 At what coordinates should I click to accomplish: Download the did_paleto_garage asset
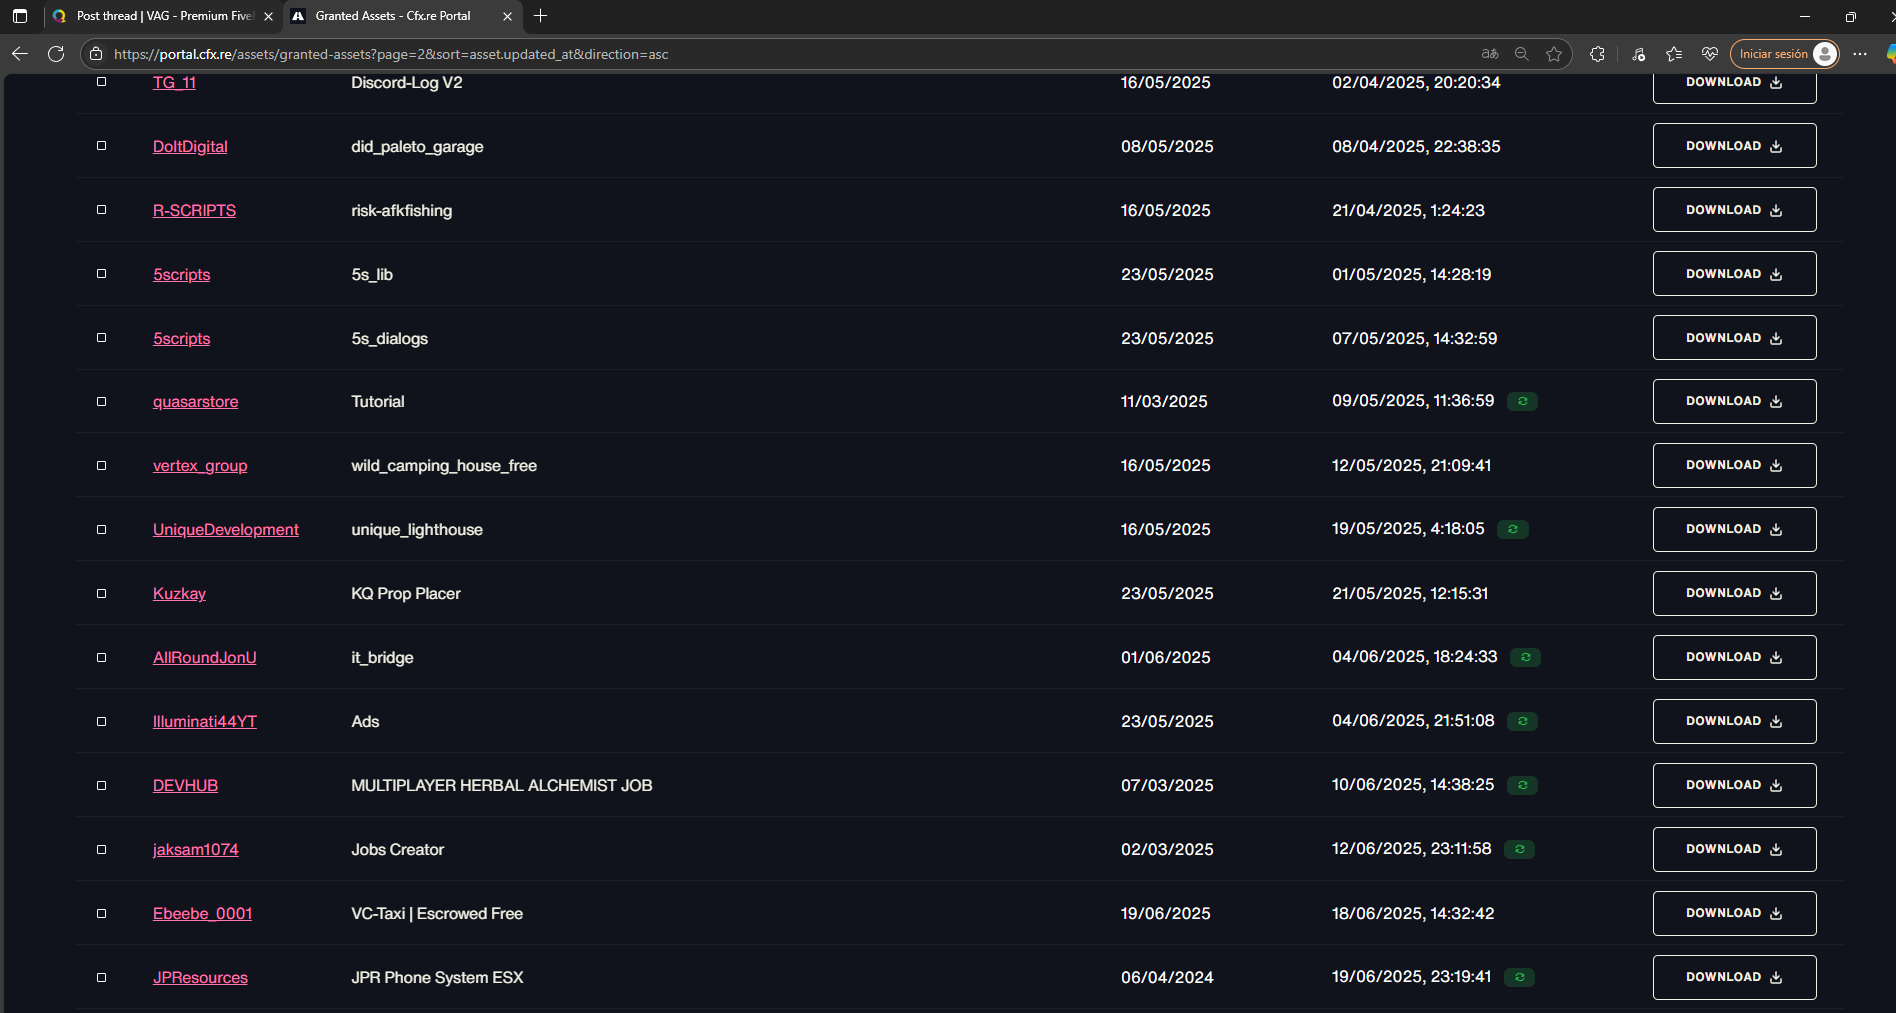click(1734, 146)
